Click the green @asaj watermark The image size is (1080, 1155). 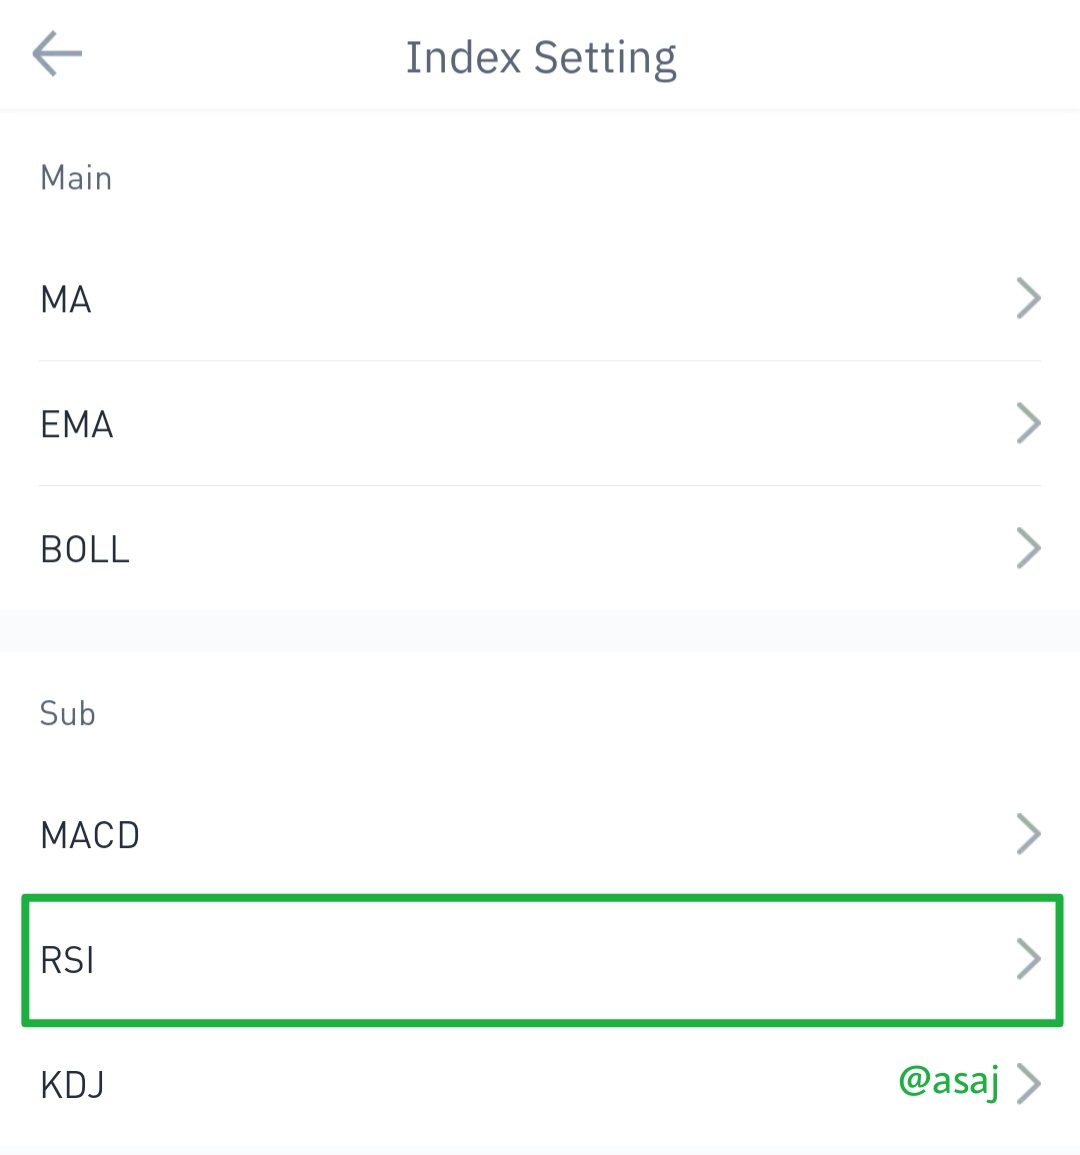point(949,1082)
